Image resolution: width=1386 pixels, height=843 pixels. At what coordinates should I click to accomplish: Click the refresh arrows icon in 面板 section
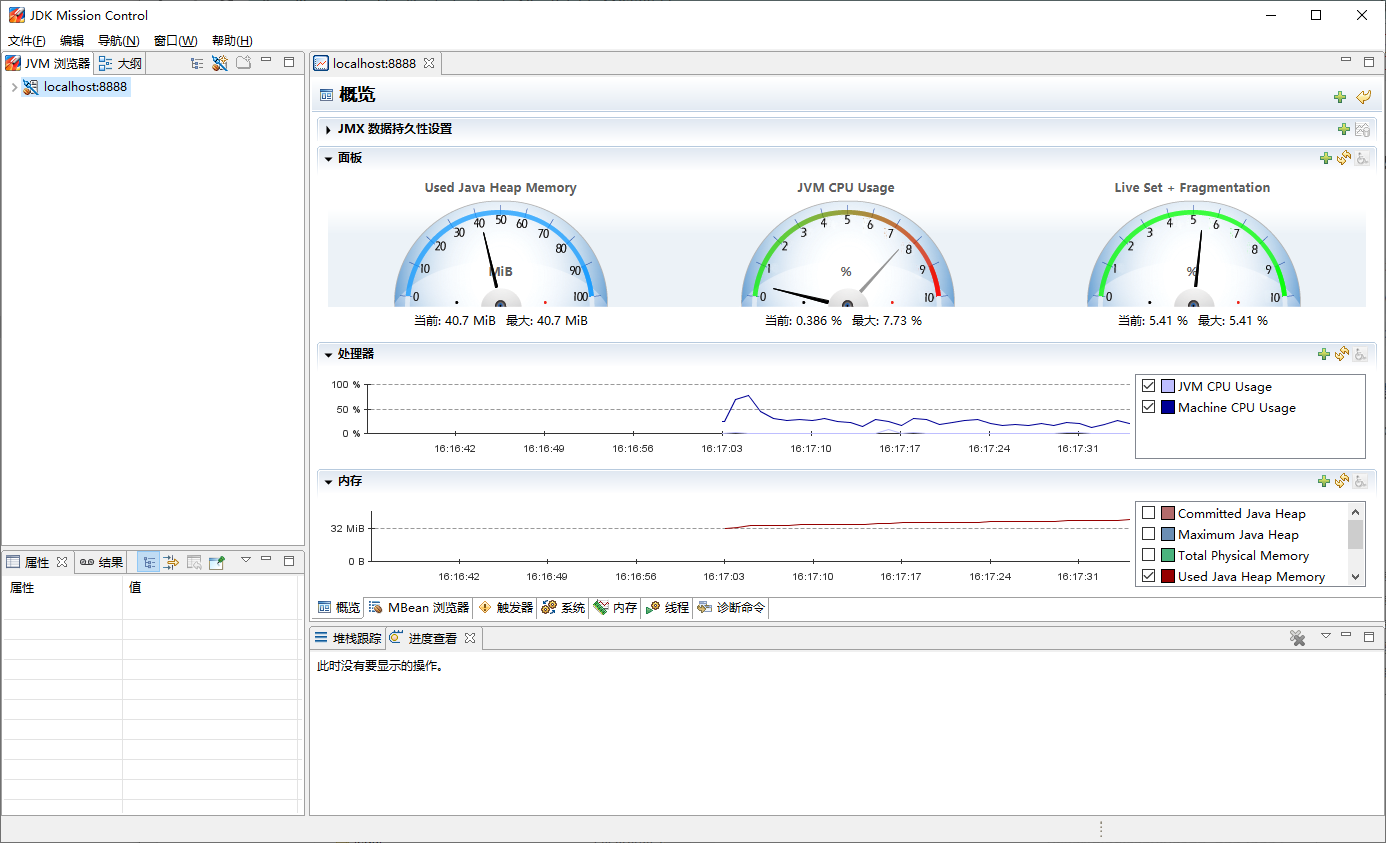1344,158
